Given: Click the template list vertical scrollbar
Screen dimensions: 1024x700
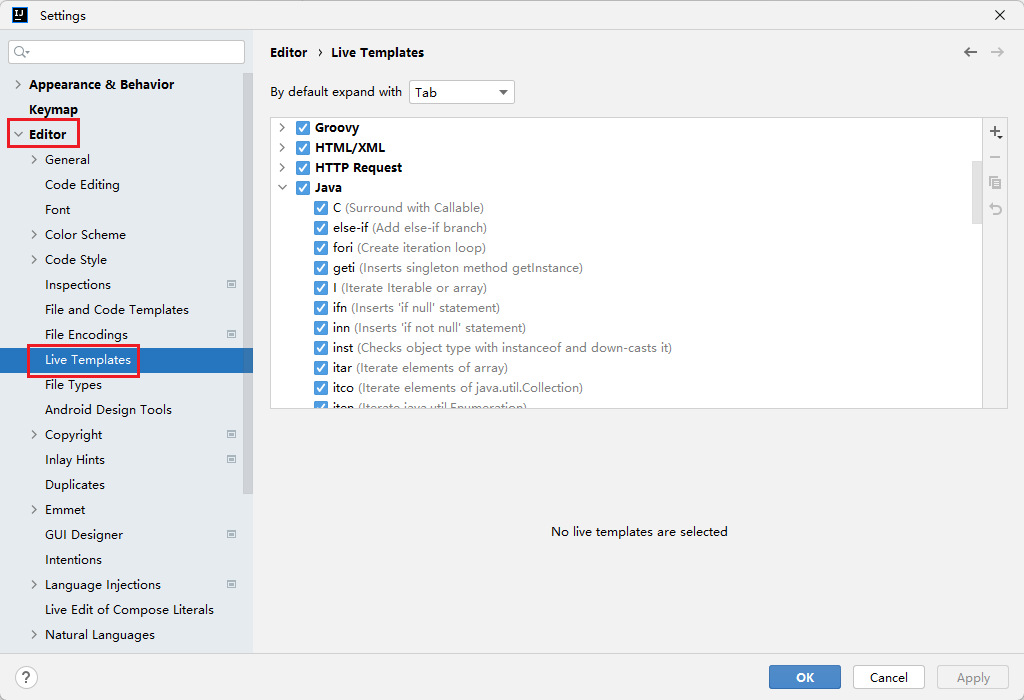Looking at the screenshot, I should coord(976,190).
